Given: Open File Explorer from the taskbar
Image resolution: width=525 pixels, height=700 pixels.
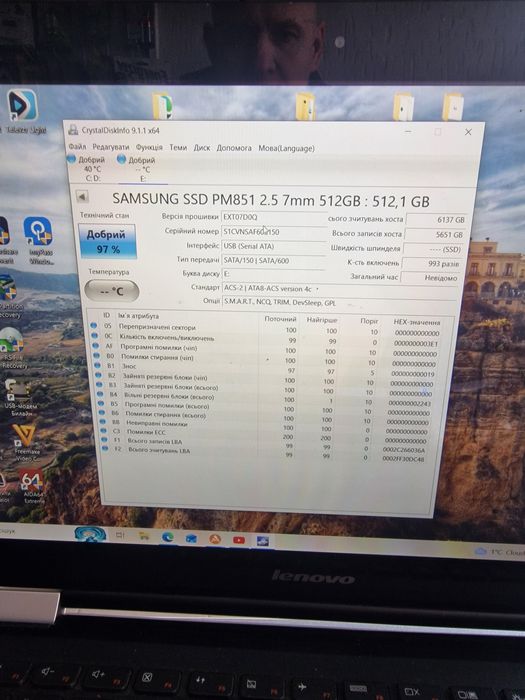Looking at the screenshot, I should point(144,536).
